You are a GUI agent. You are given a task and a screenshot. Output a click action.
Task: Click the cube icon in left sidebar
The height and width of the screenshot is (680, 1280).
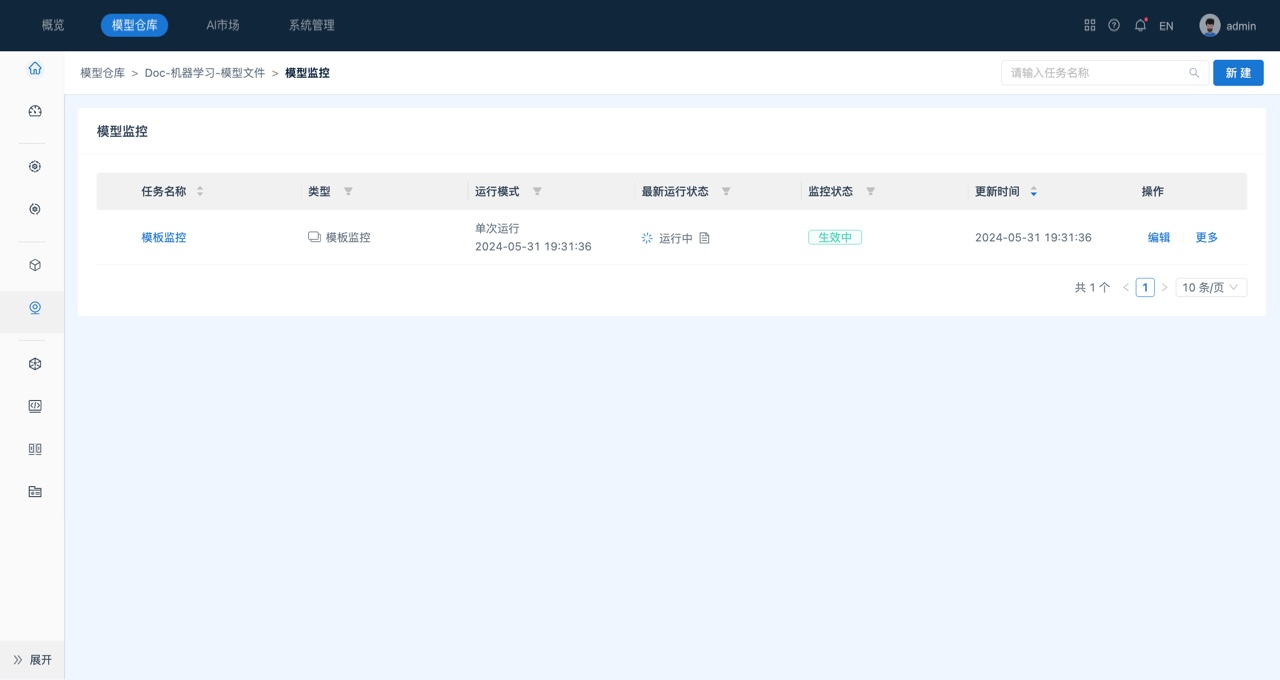[x=35, y=265]
